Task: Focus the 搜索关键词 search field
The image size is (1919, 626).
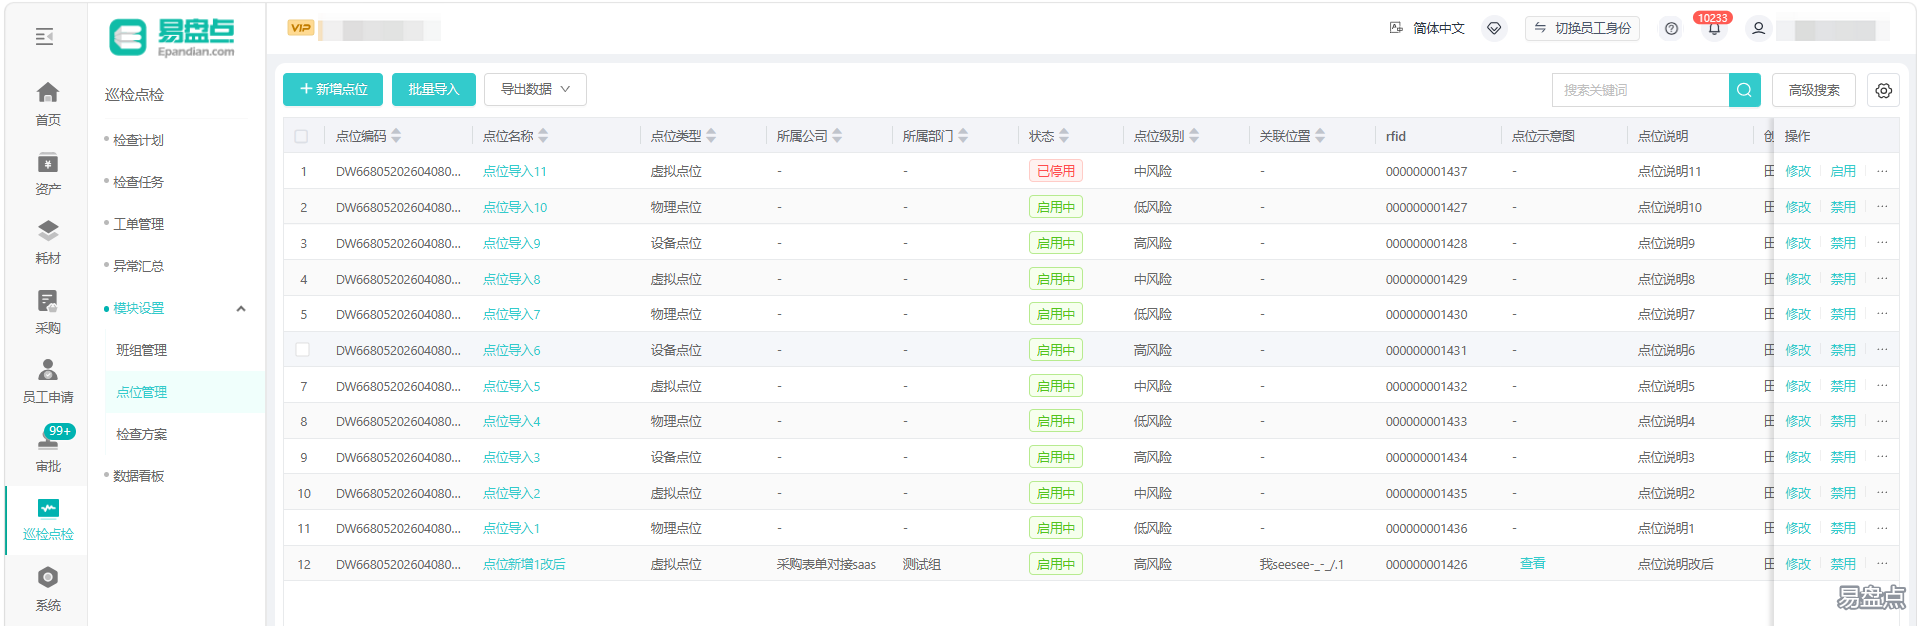Action: pyautogui.click(x=1640, y=90)
